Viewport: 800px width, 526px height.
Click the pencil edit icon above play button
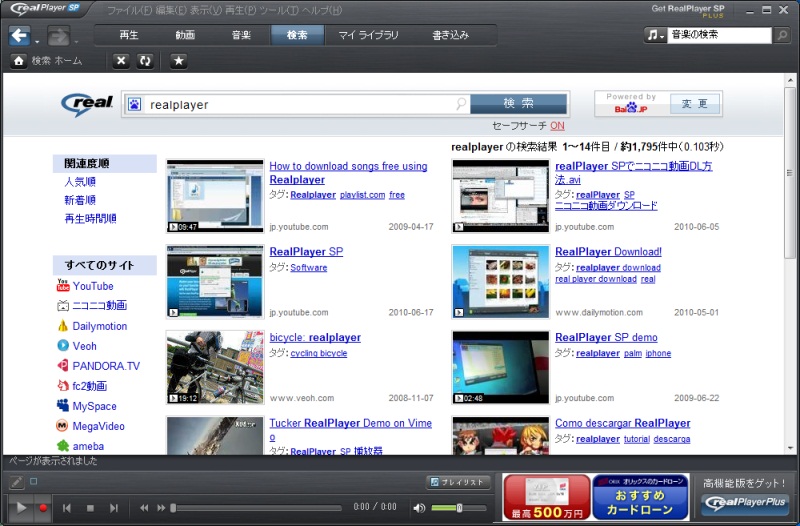coord(16,482)
